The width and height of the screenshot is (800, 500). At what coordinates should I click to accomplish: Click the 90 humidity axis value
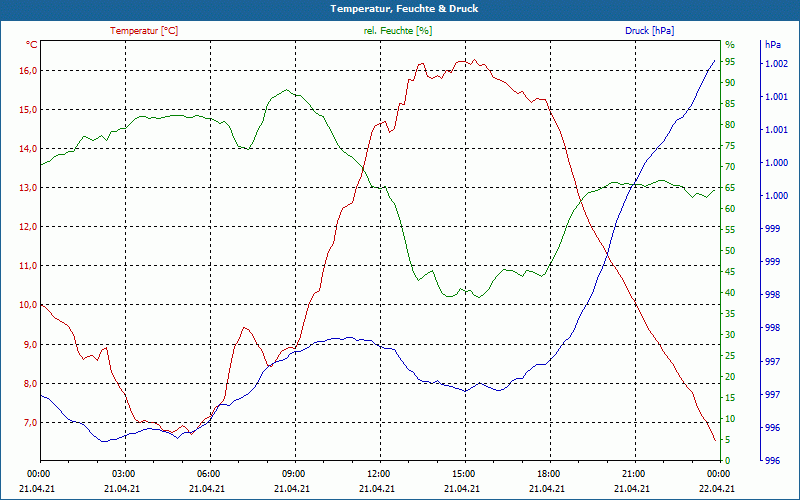730,83
